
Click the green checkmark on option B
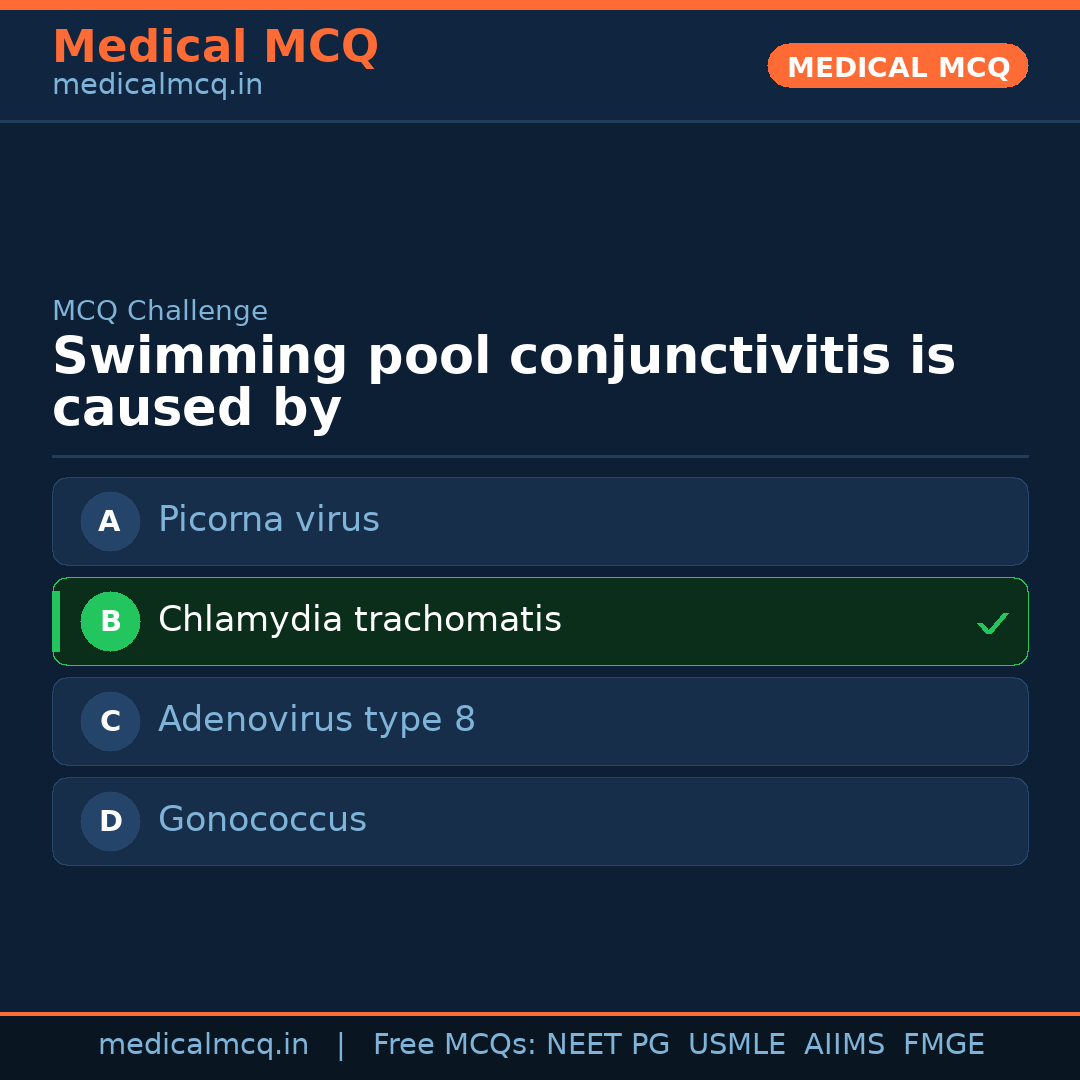point(992,623)
